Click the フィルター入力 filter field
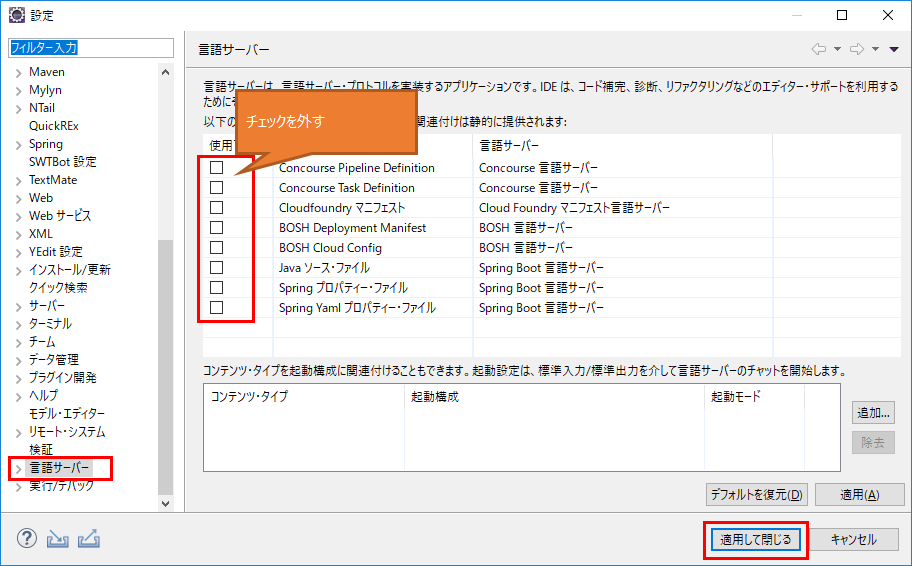Image resolution: width=912 pixels, height=566 pixels. pos(91,48)
